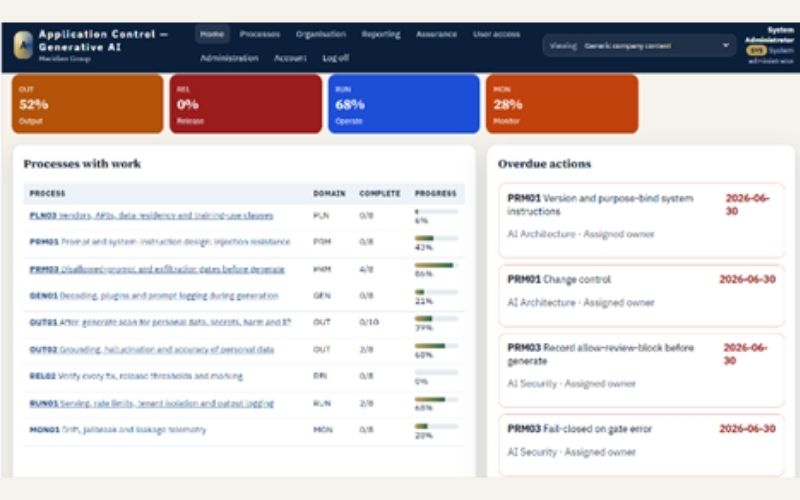800x500 pixels.
Task: Click the REL02 row empty progress bar
Action: pyautogui.click(x=436, y=372)
